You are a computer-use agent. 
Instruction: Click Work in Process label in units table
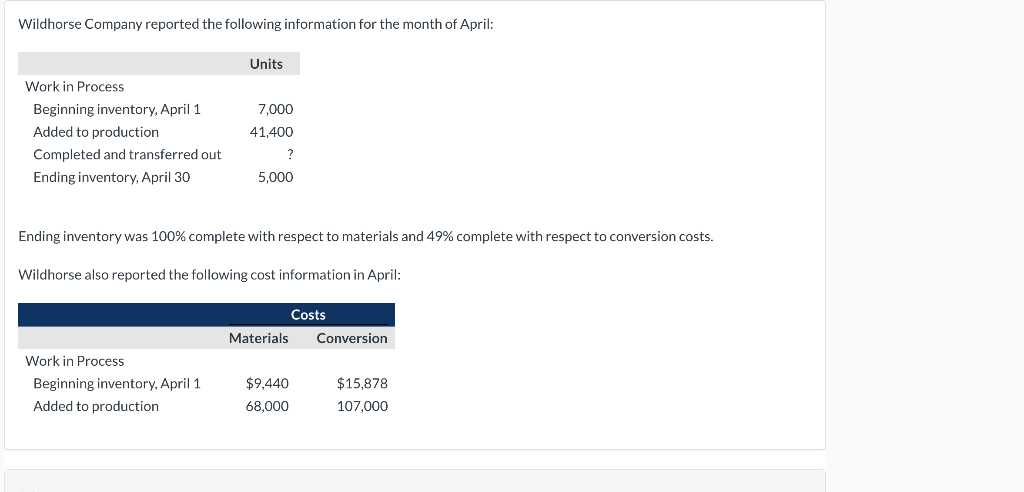75,87
